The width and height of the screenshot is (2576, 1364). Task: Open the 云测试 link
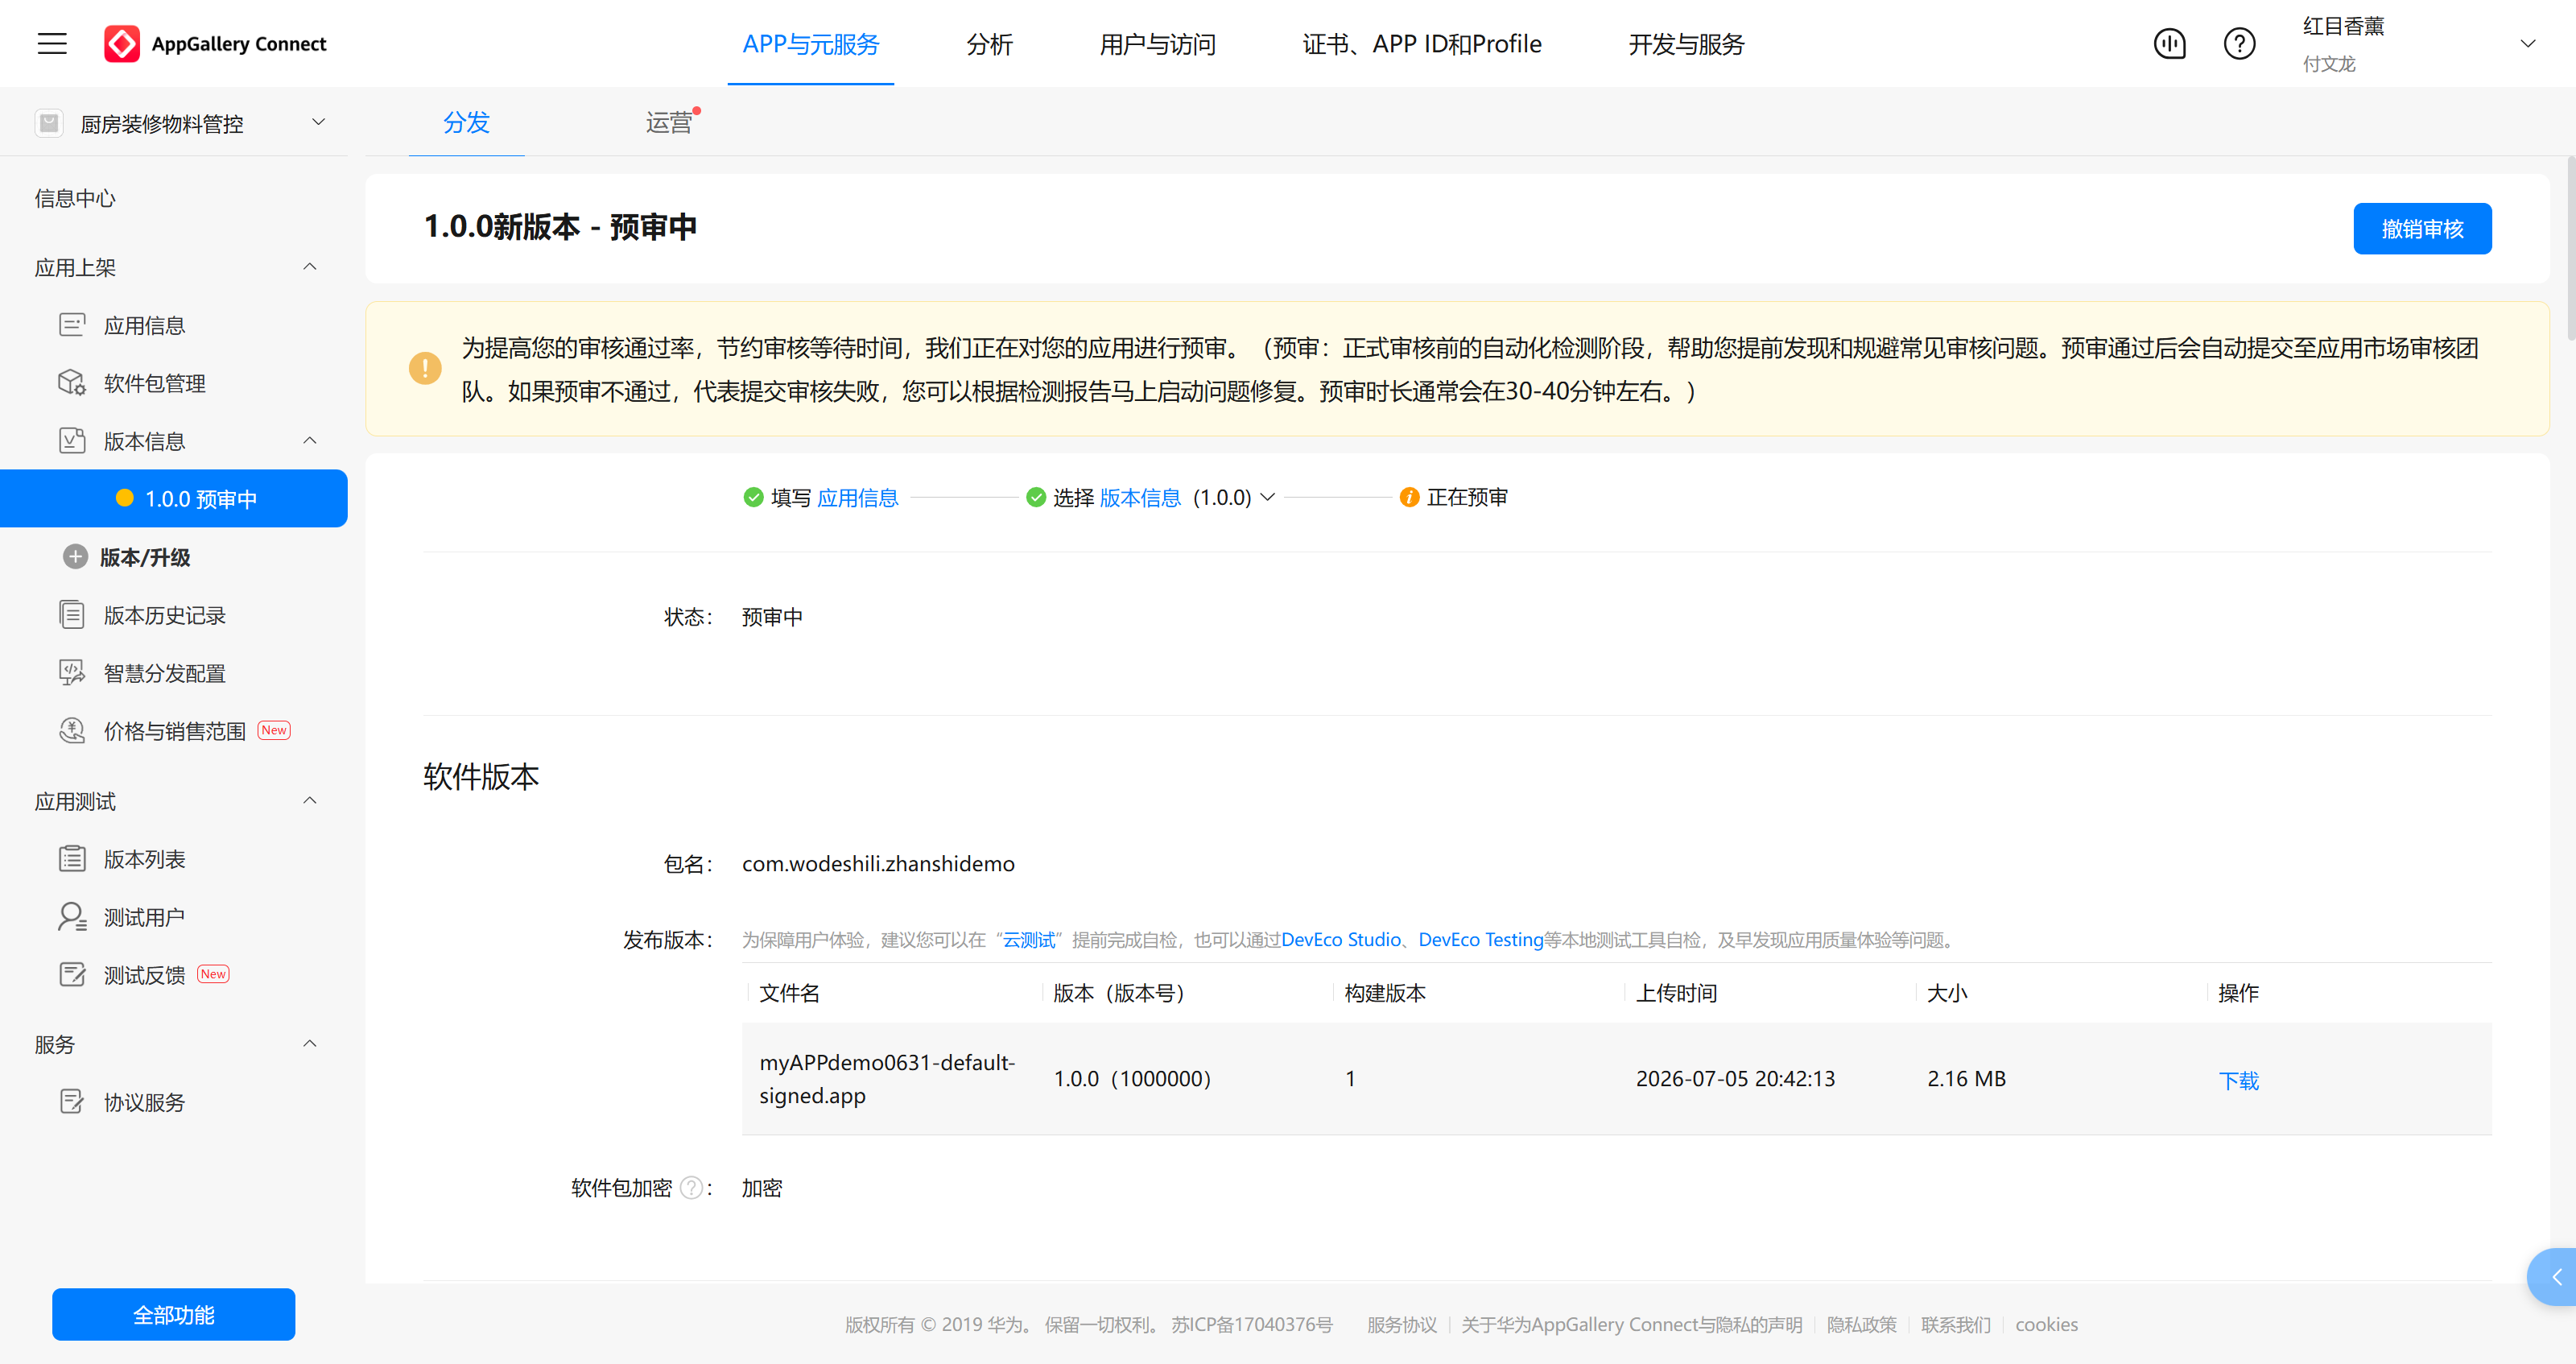(x=1029, y=939)
